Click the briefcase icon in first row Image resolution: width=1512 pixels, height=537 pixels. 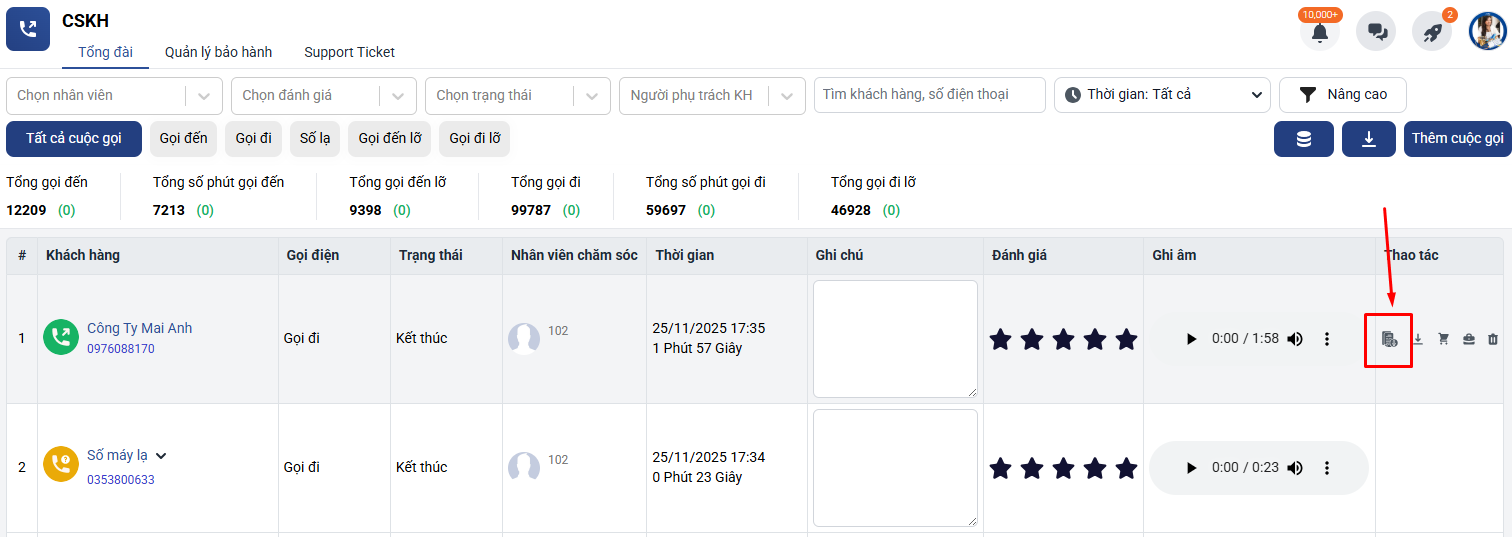pos(1468,339)
